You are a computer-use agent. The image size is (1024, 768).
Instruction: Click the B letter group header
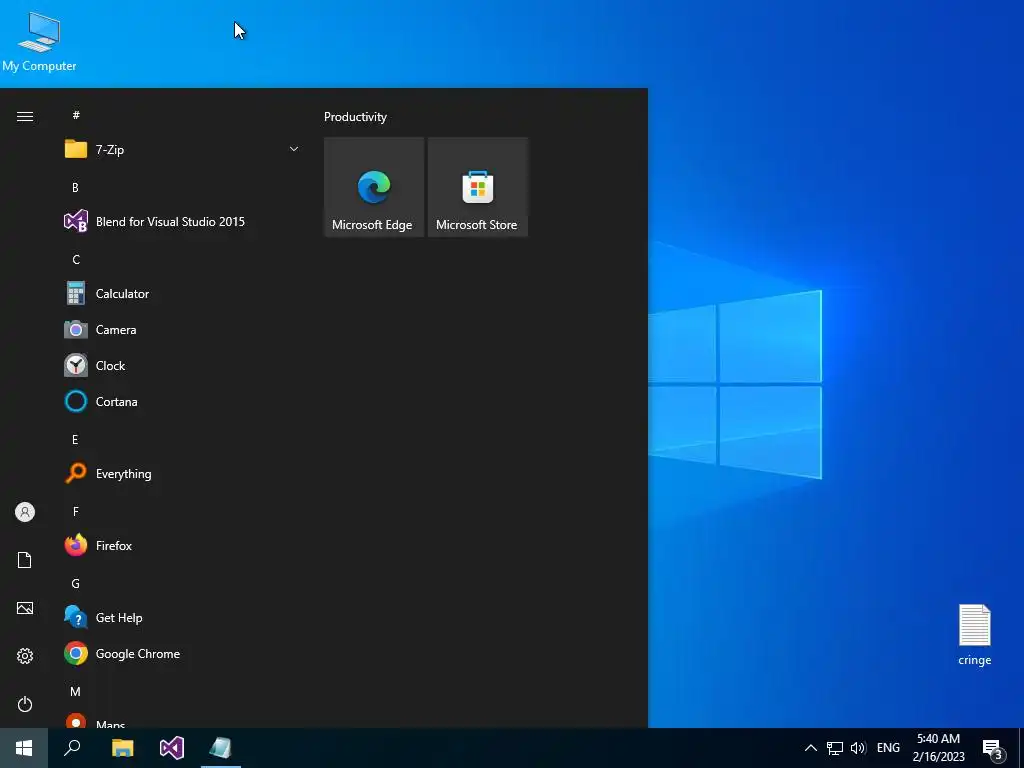coord(75,187)
